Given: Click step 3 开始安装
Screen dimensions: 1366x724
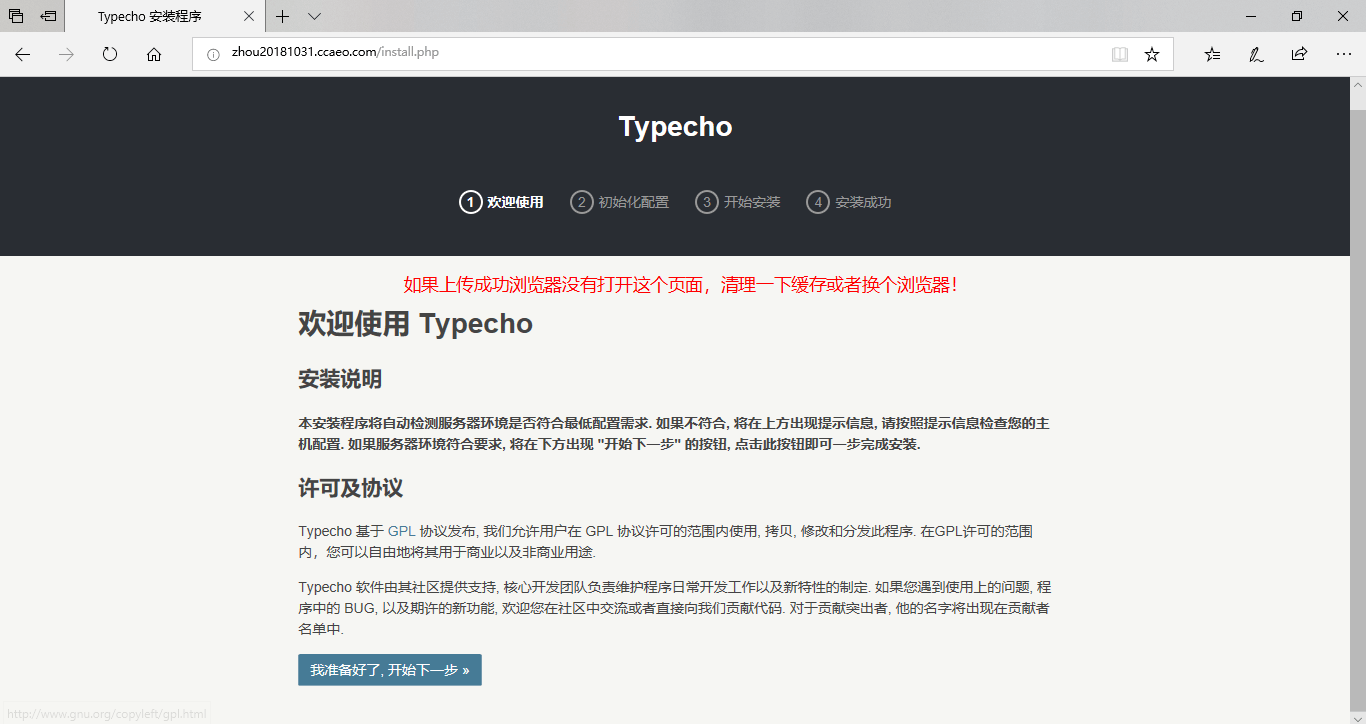Looking at the screenshot, I should click(737, 202).
